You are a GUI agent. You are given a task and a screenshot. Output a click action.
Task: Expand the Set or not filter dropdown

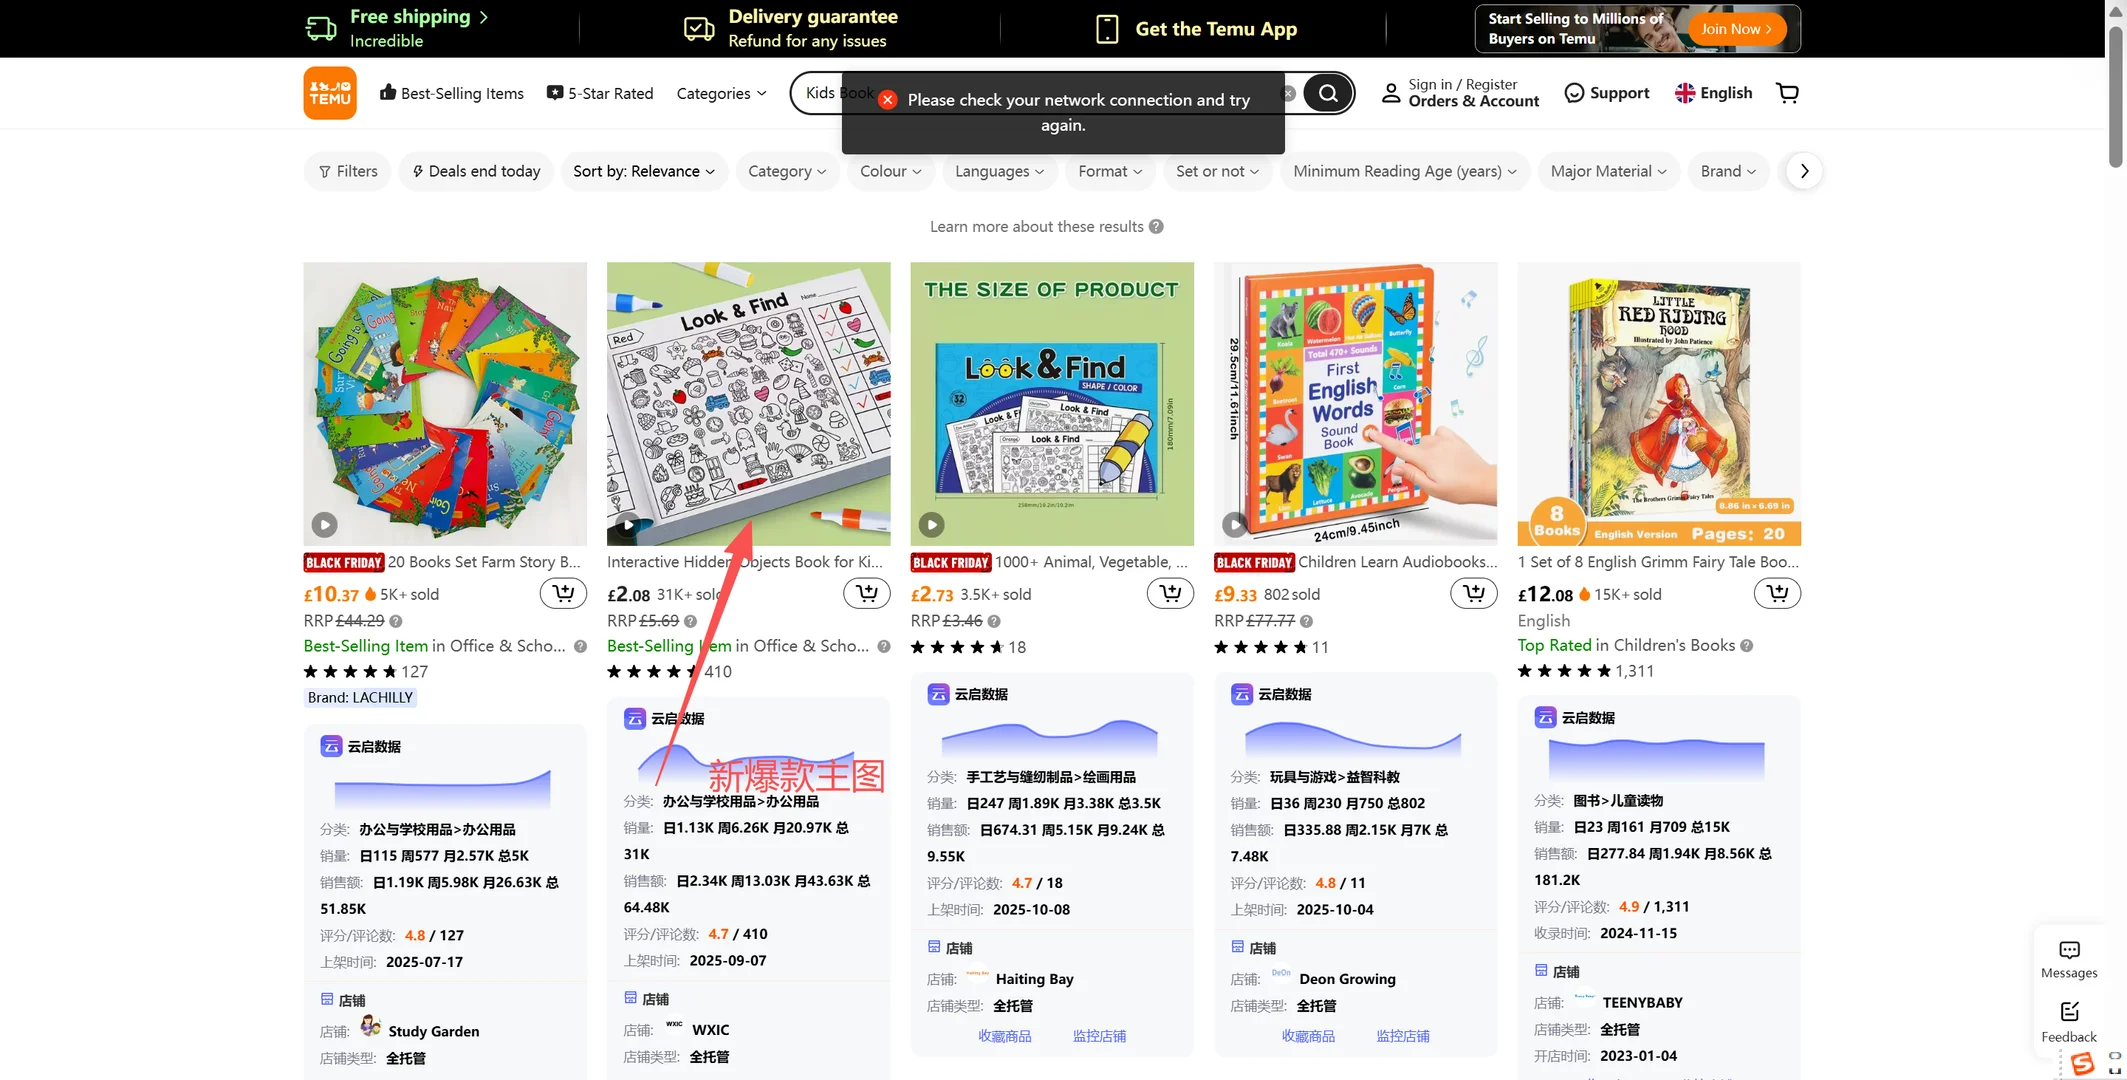pos(1217,171)
